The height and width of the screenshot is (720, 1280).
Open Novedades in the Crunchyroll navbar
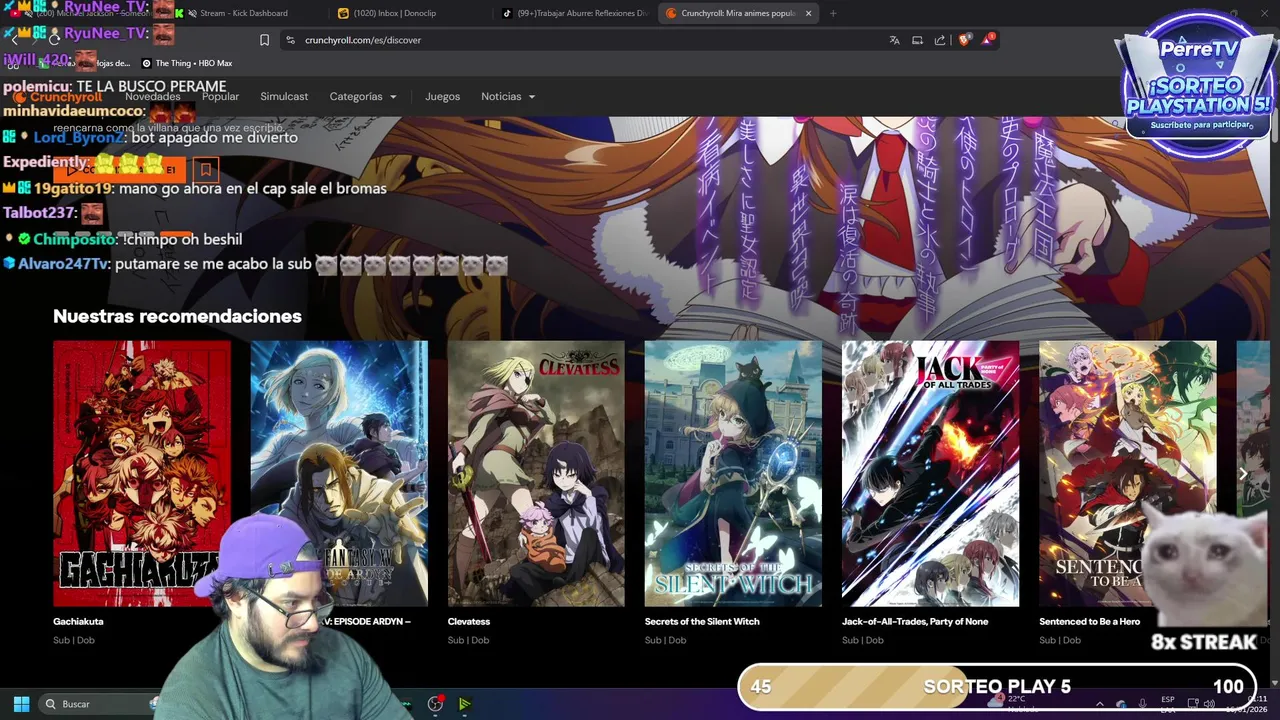pos(152,96)
